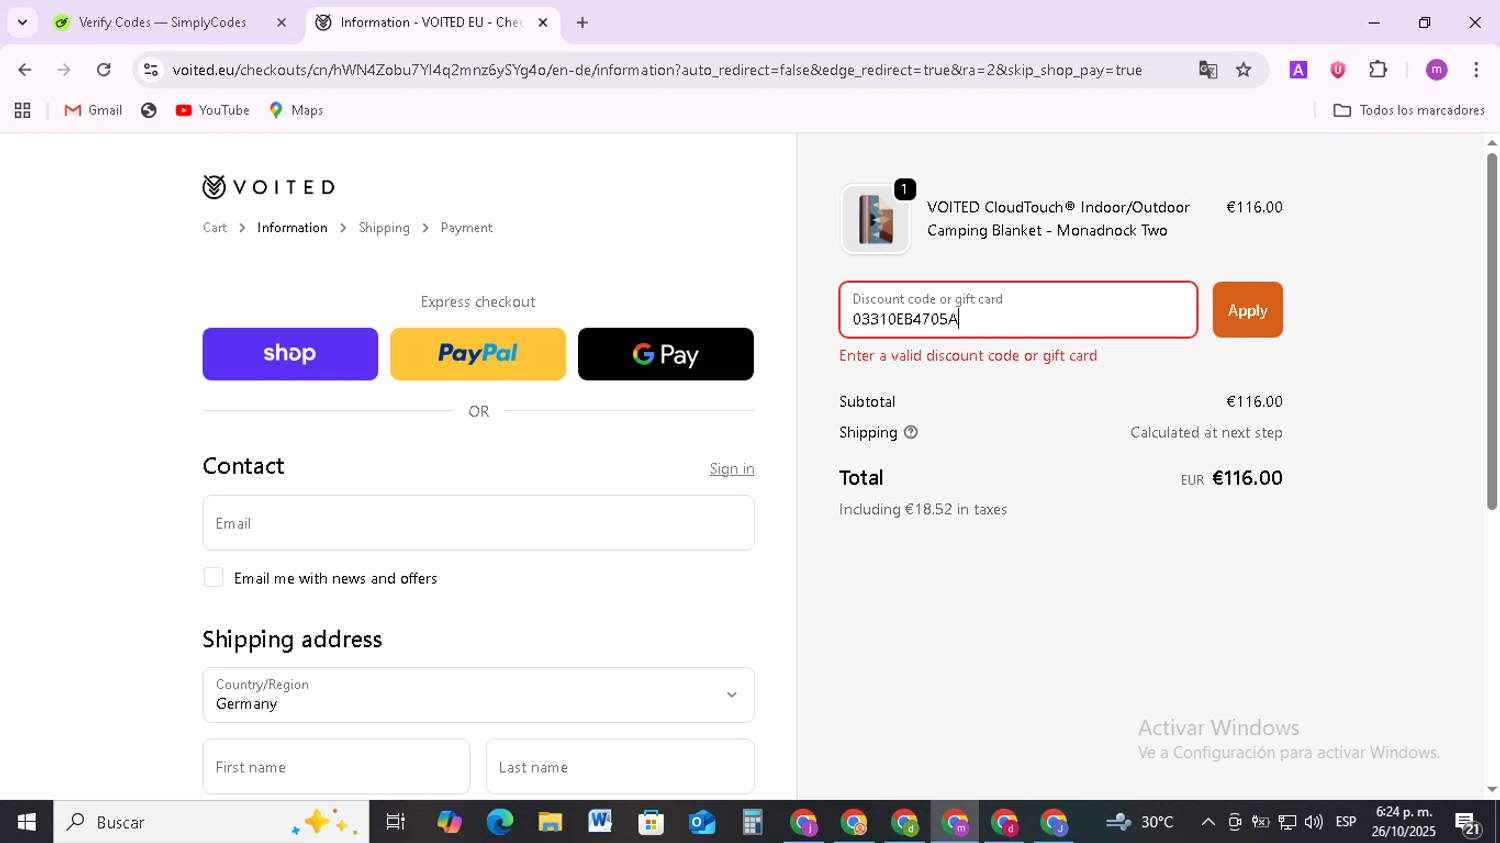Select the Payment breadcrumb step
Image resolution: width=1500 pixels, height=843 pixels.
466,228
